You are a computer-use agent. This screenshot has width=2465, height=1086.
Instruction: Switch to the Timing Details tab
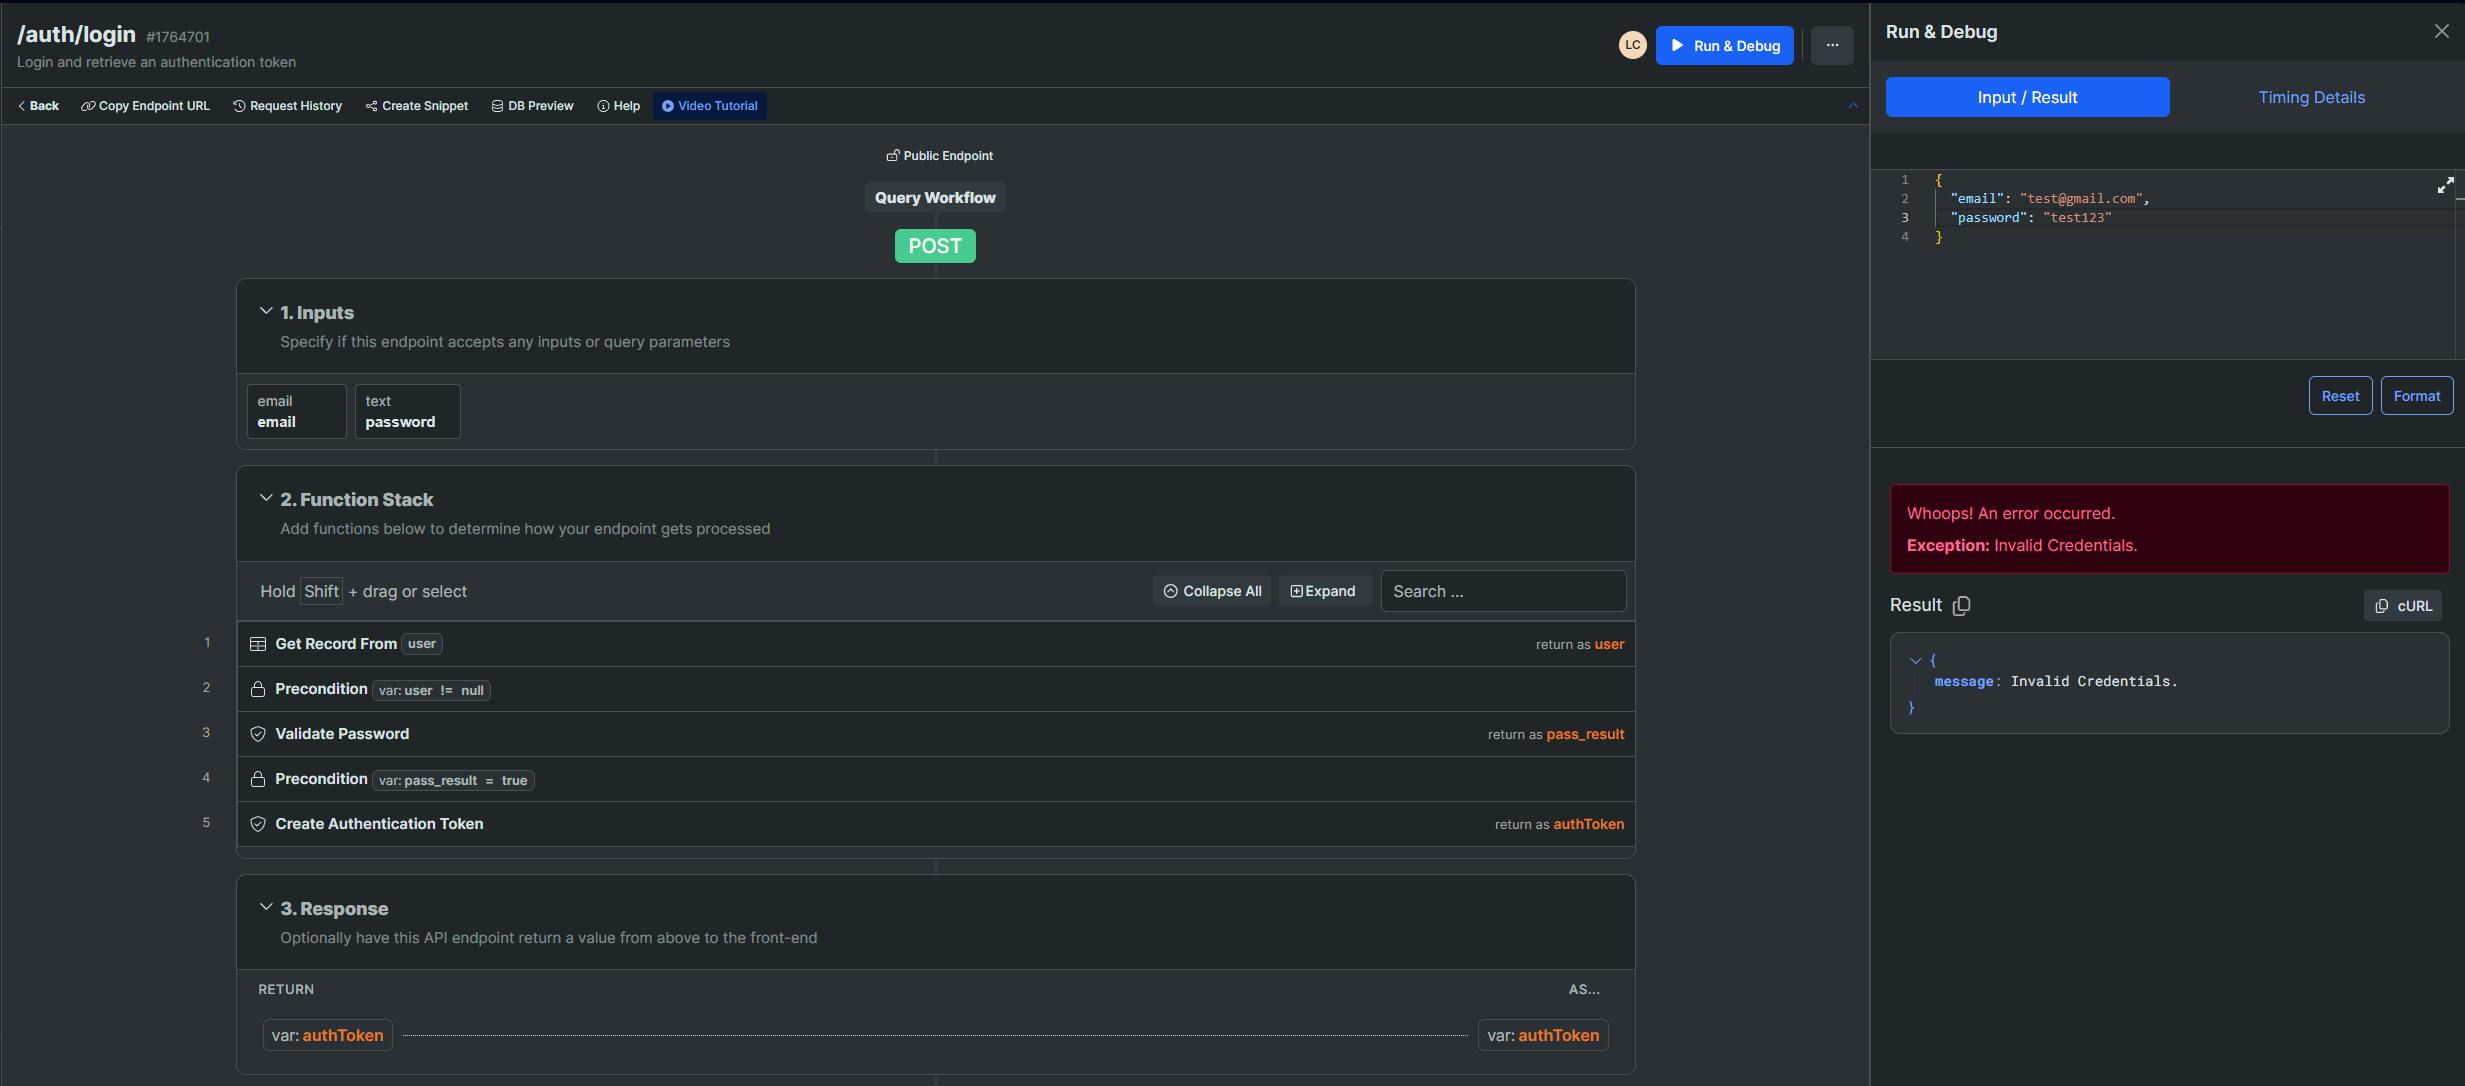[2311, 98]
